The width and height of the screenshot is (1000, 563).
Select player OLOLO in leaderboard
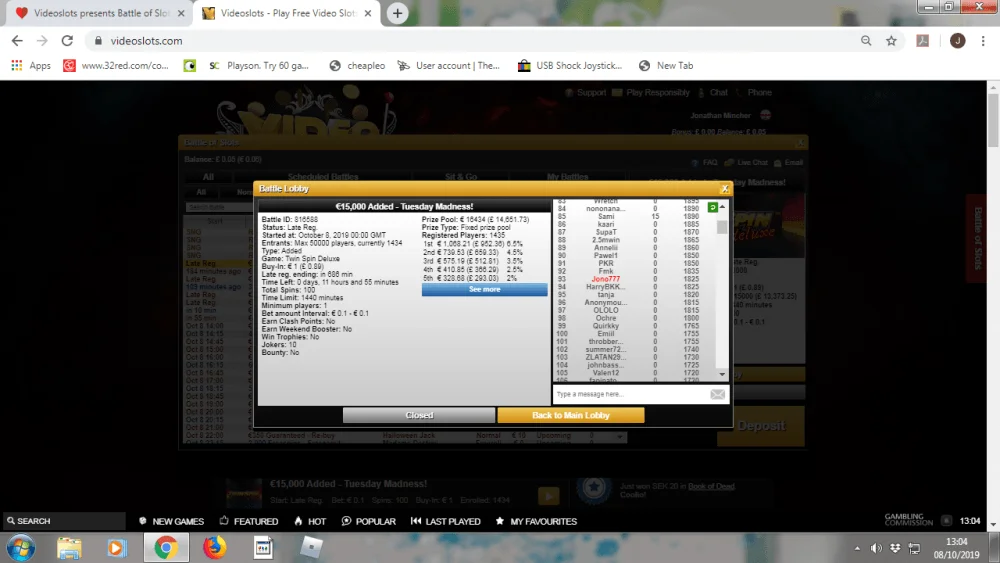(x=605, y=311)
